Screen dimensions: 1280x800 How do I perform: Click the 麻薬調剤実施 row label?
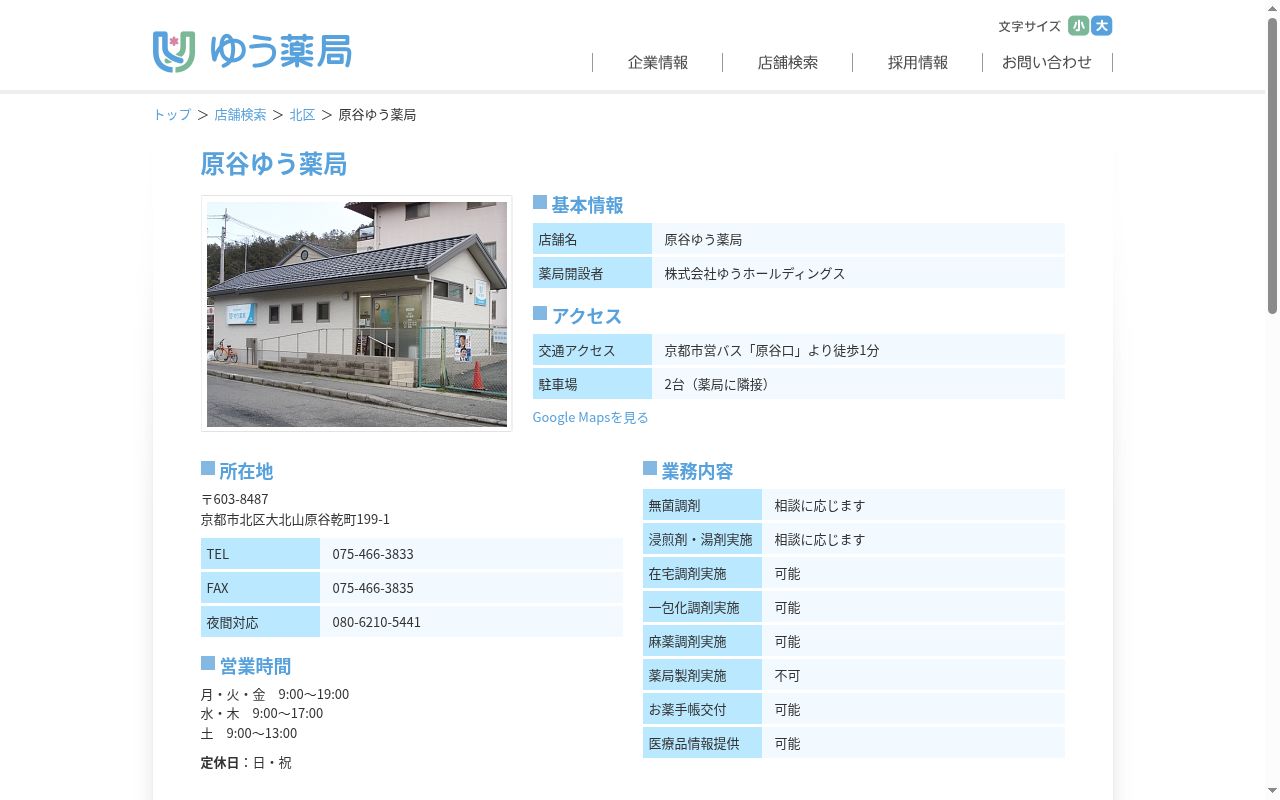point(702,642)
